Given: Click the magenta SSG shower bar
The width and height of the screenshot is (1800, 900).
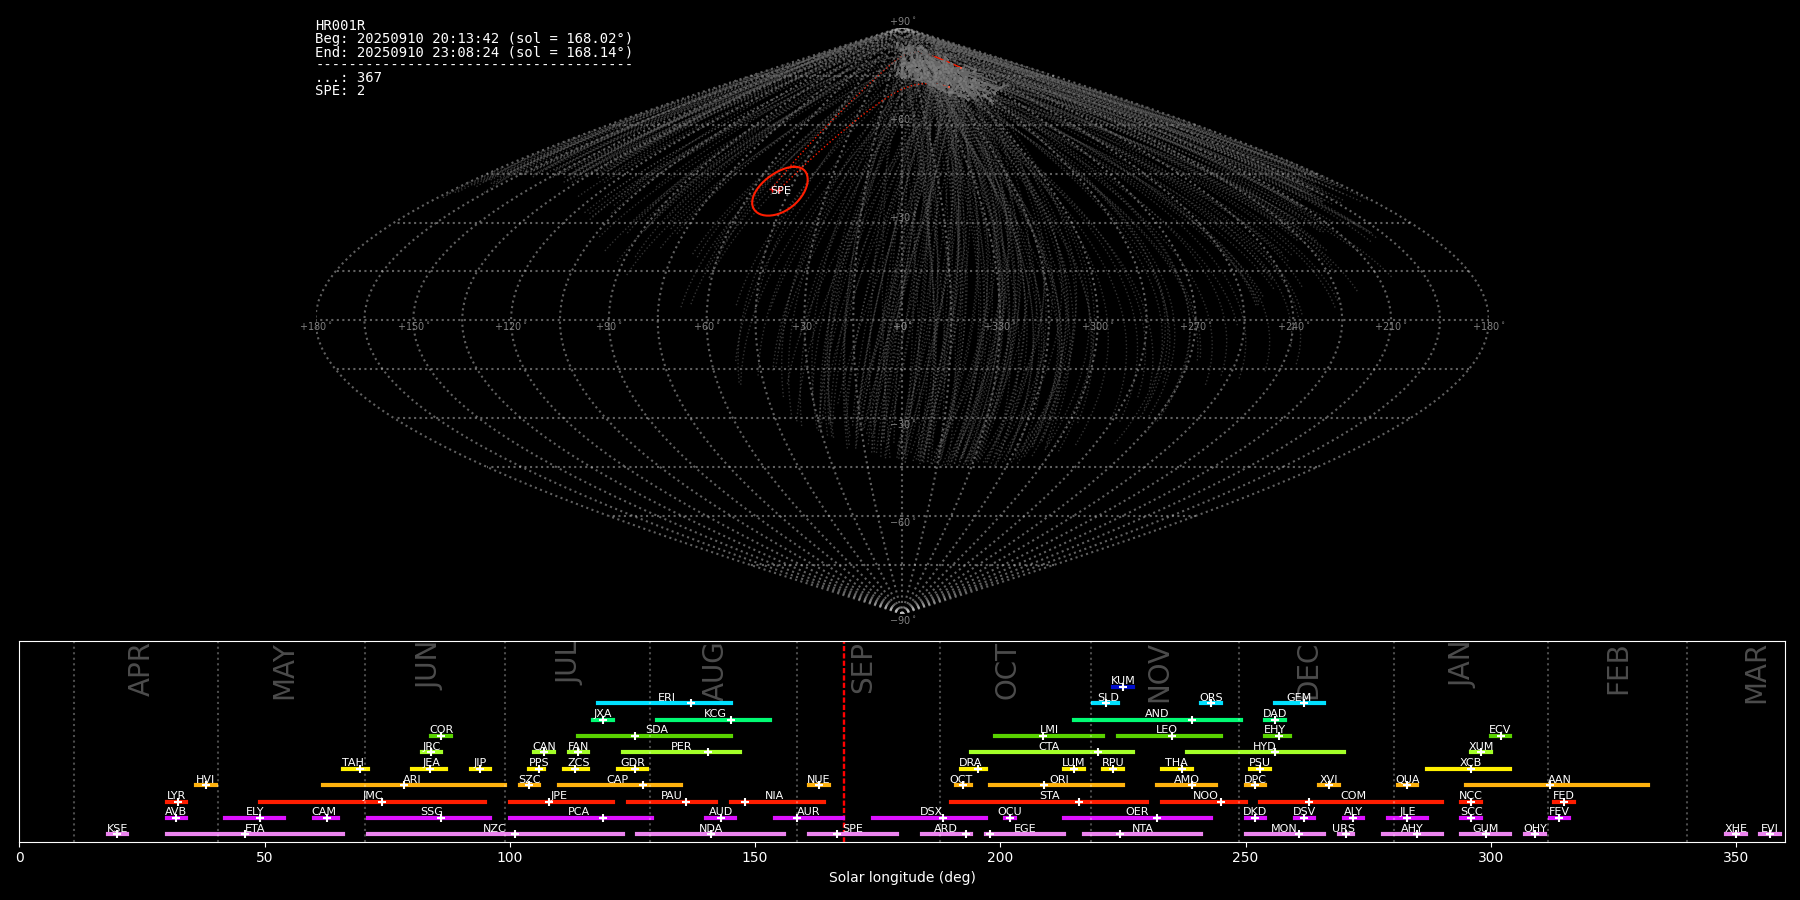Looking at the screenshot, I should [x=428, y=818].
